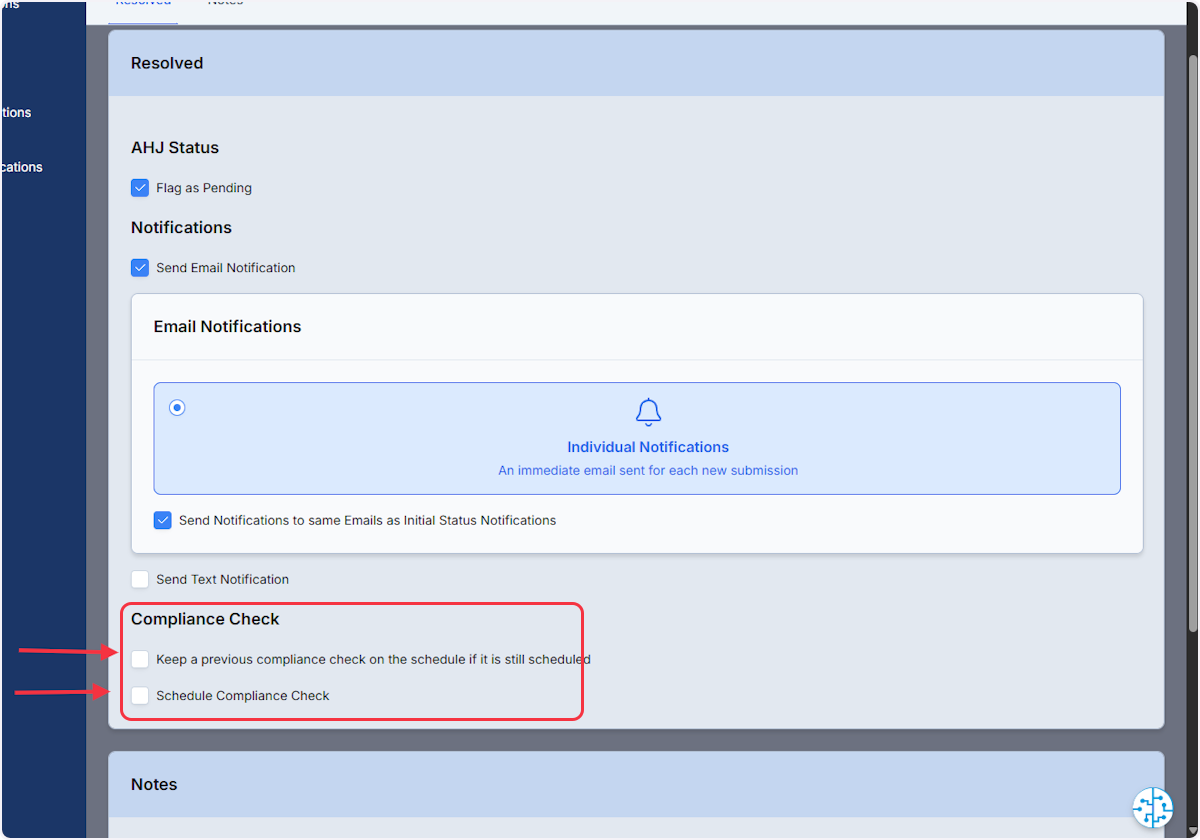This screenshot has width=1200, height=840.
Task: Open the circuit-brain assistant icon at bottom right
Action: (x=1152, y=808)
